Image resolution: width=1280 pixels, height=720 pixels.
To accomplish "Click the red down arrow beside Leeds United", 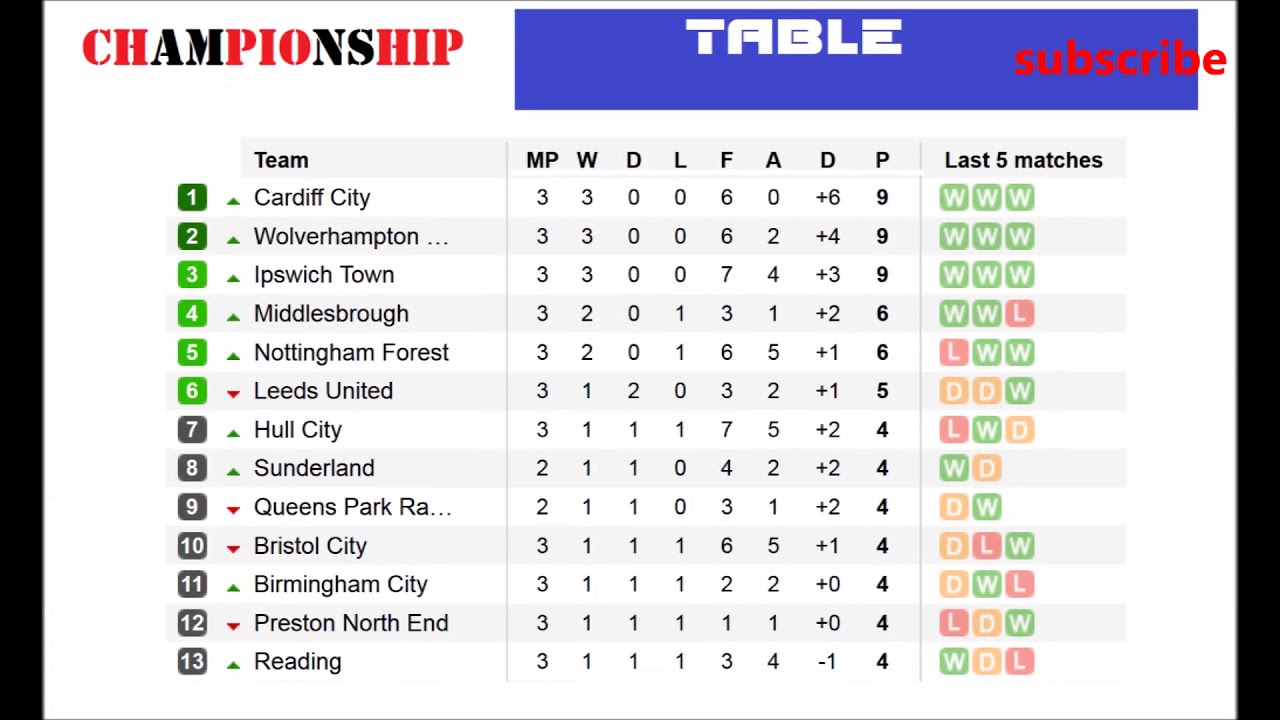I will point(233,393).
